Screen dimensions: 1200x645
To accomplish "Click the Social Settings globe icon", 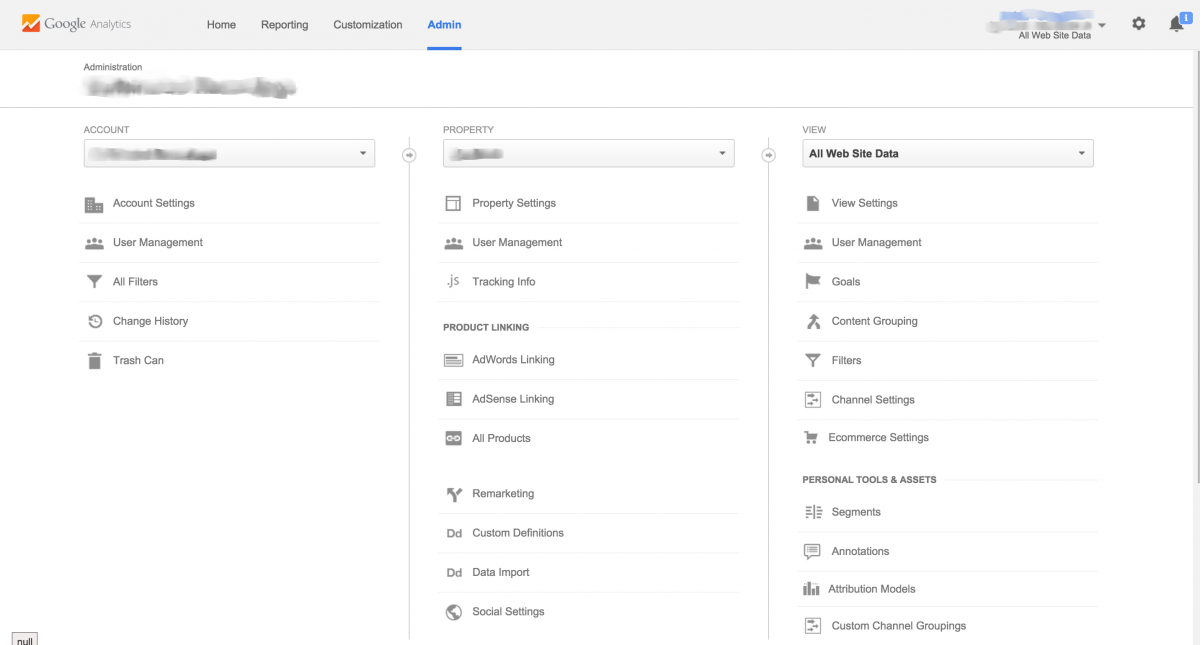I will click(x=453, y=612).
